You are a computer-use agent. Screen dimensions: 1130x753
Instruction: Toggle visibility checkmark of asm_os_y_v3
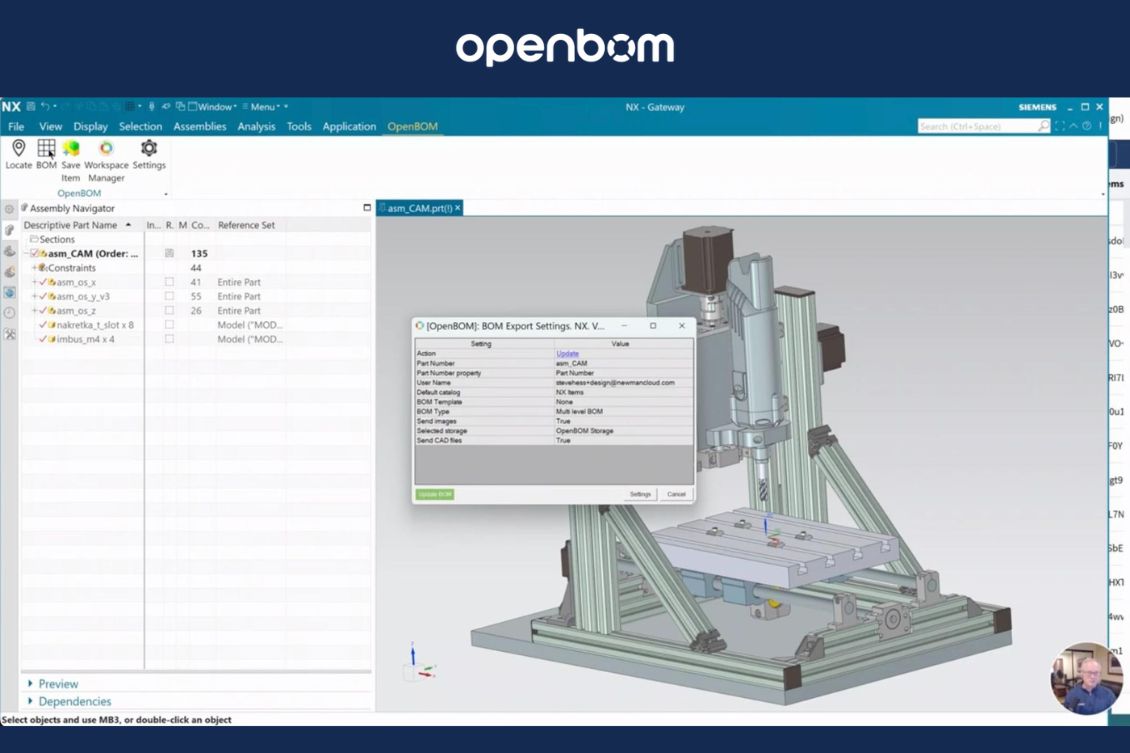coord(43,296)
